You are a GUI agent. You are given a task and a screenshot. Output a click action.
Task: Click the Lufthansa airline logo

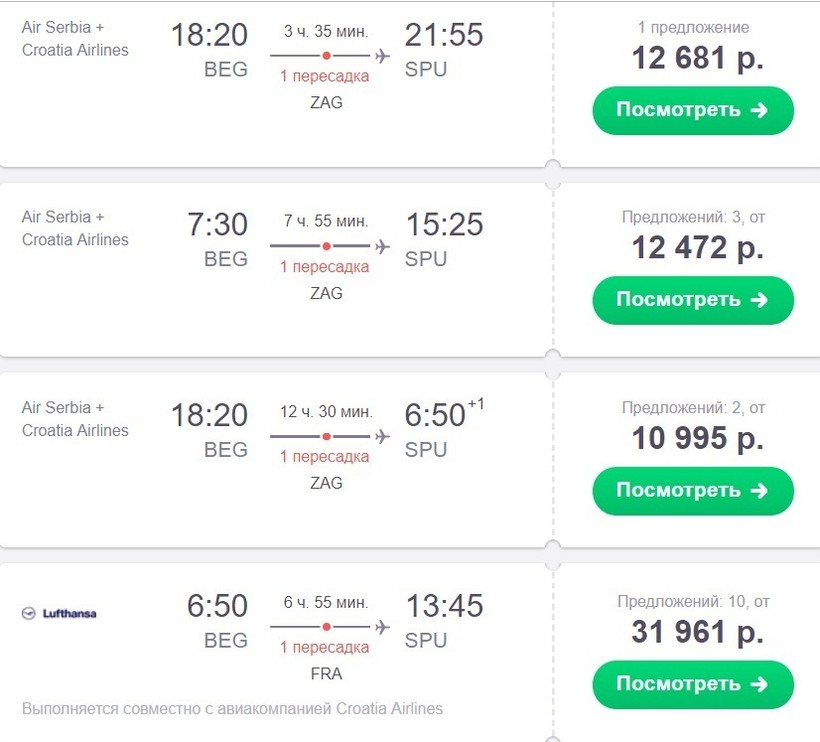(59, 613)
